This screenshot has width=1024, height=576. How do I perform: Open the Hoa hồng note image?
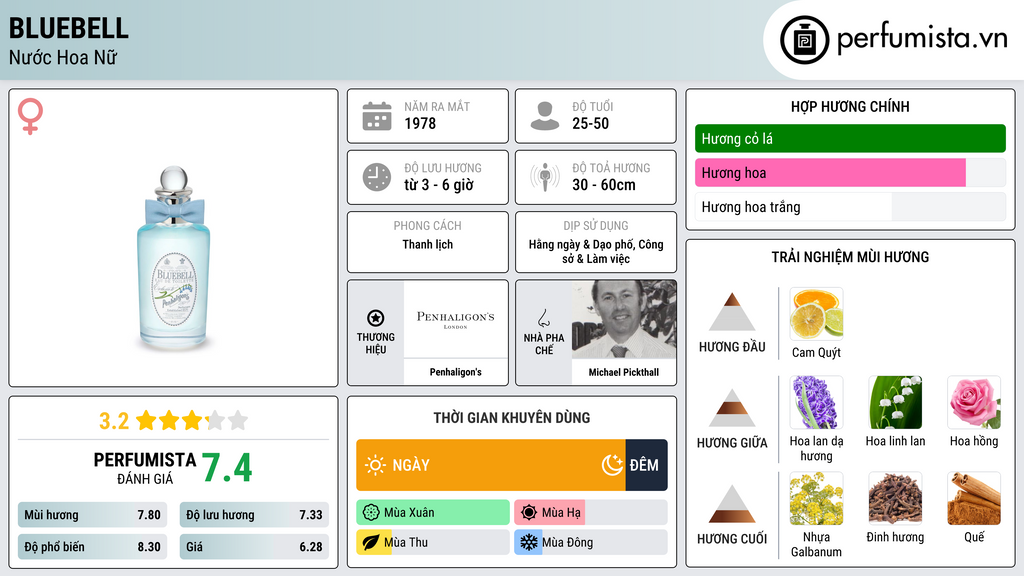[974, 402]
